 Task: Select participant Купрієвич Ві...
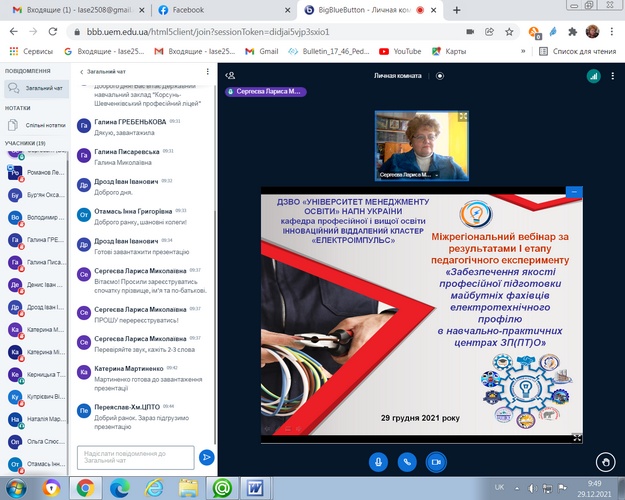(36, 397)
